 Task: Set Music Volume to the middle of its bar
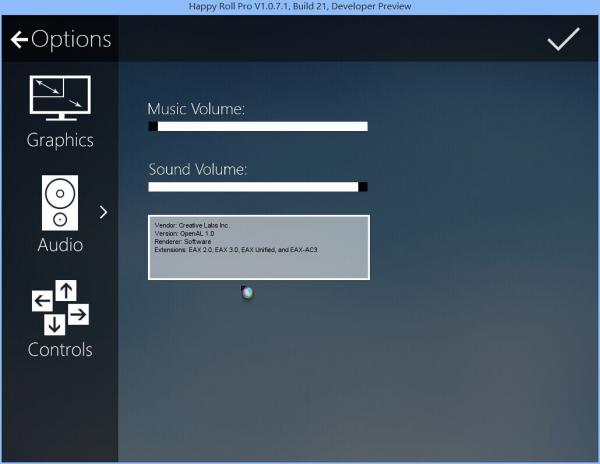coord(258,127)
